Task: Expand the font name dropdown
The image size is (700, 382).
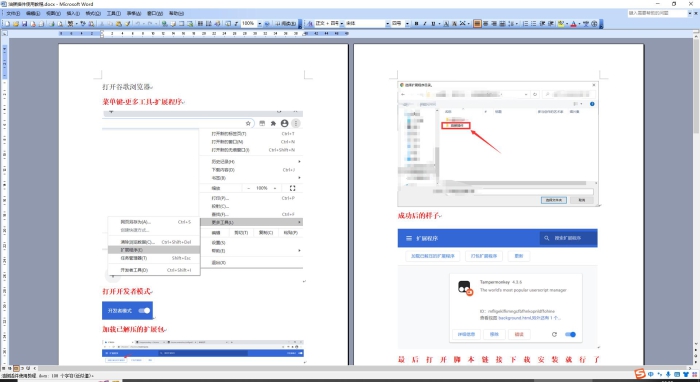Action: [388, 23]
